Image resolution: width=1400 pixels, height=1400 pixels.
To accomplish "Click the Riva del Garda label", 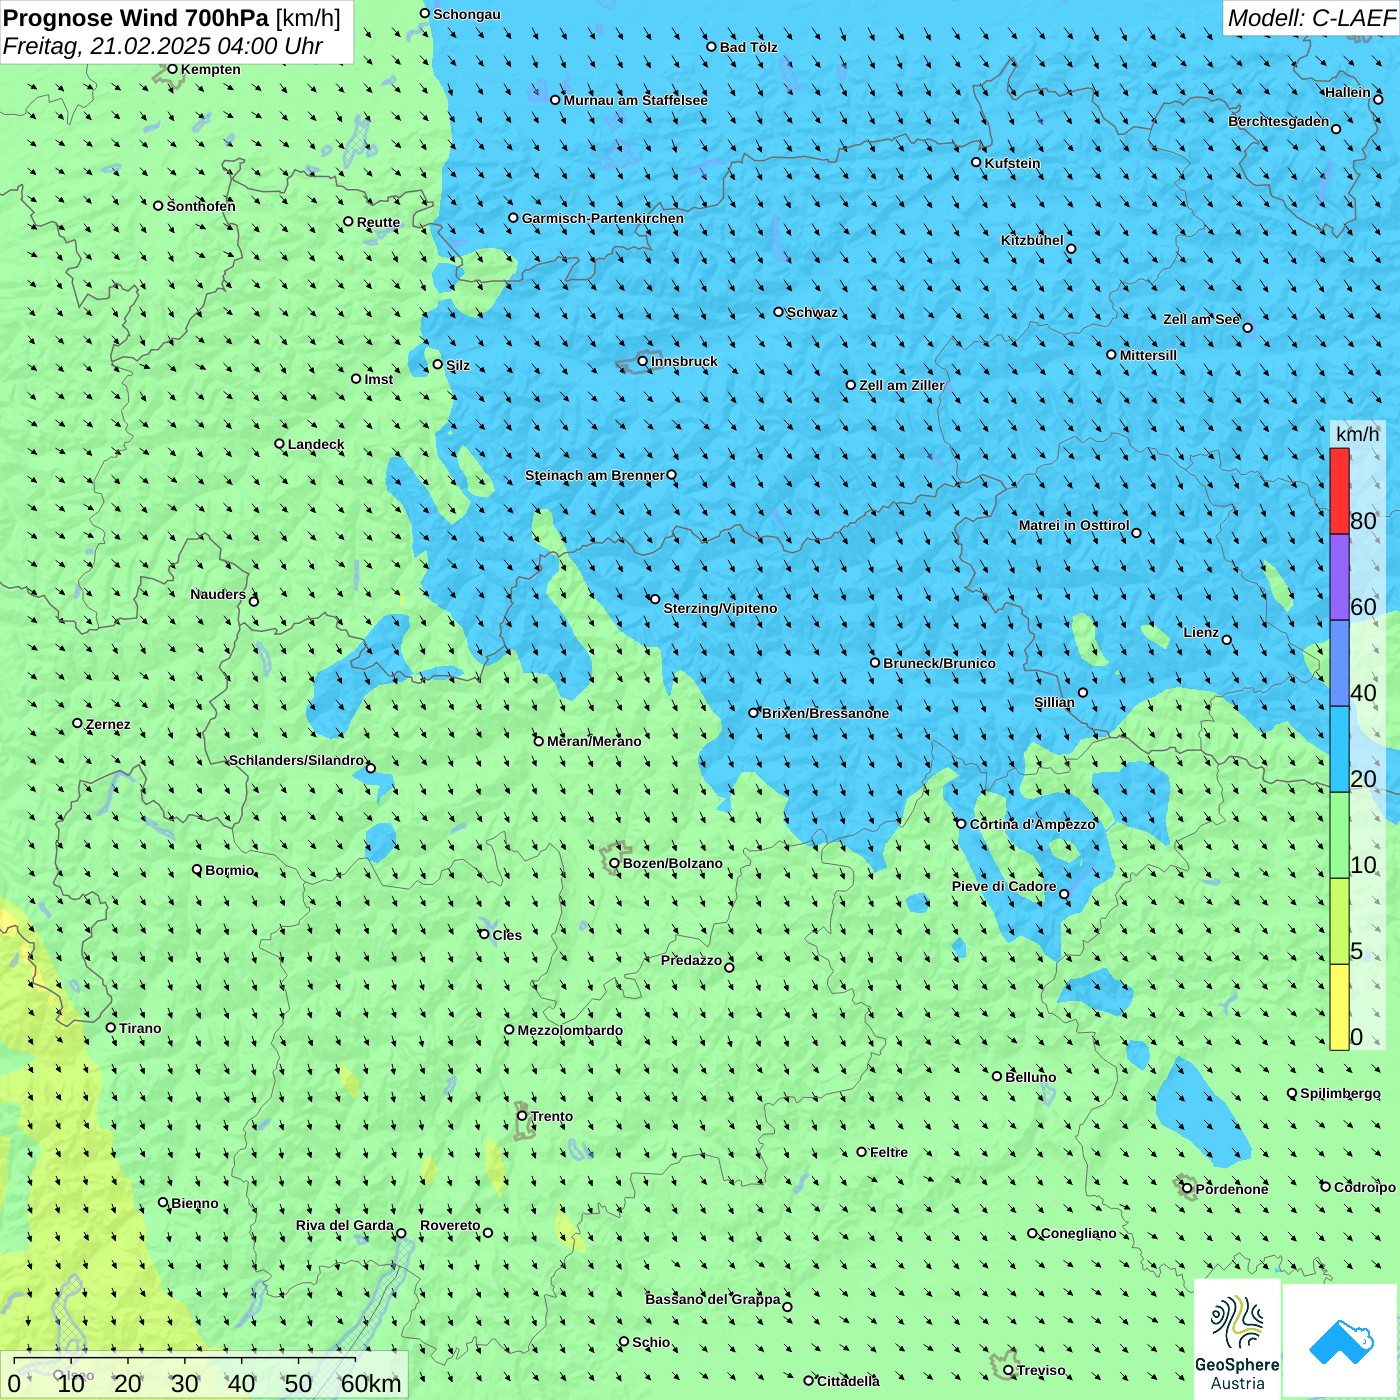I will click(x=344, y=1225).
